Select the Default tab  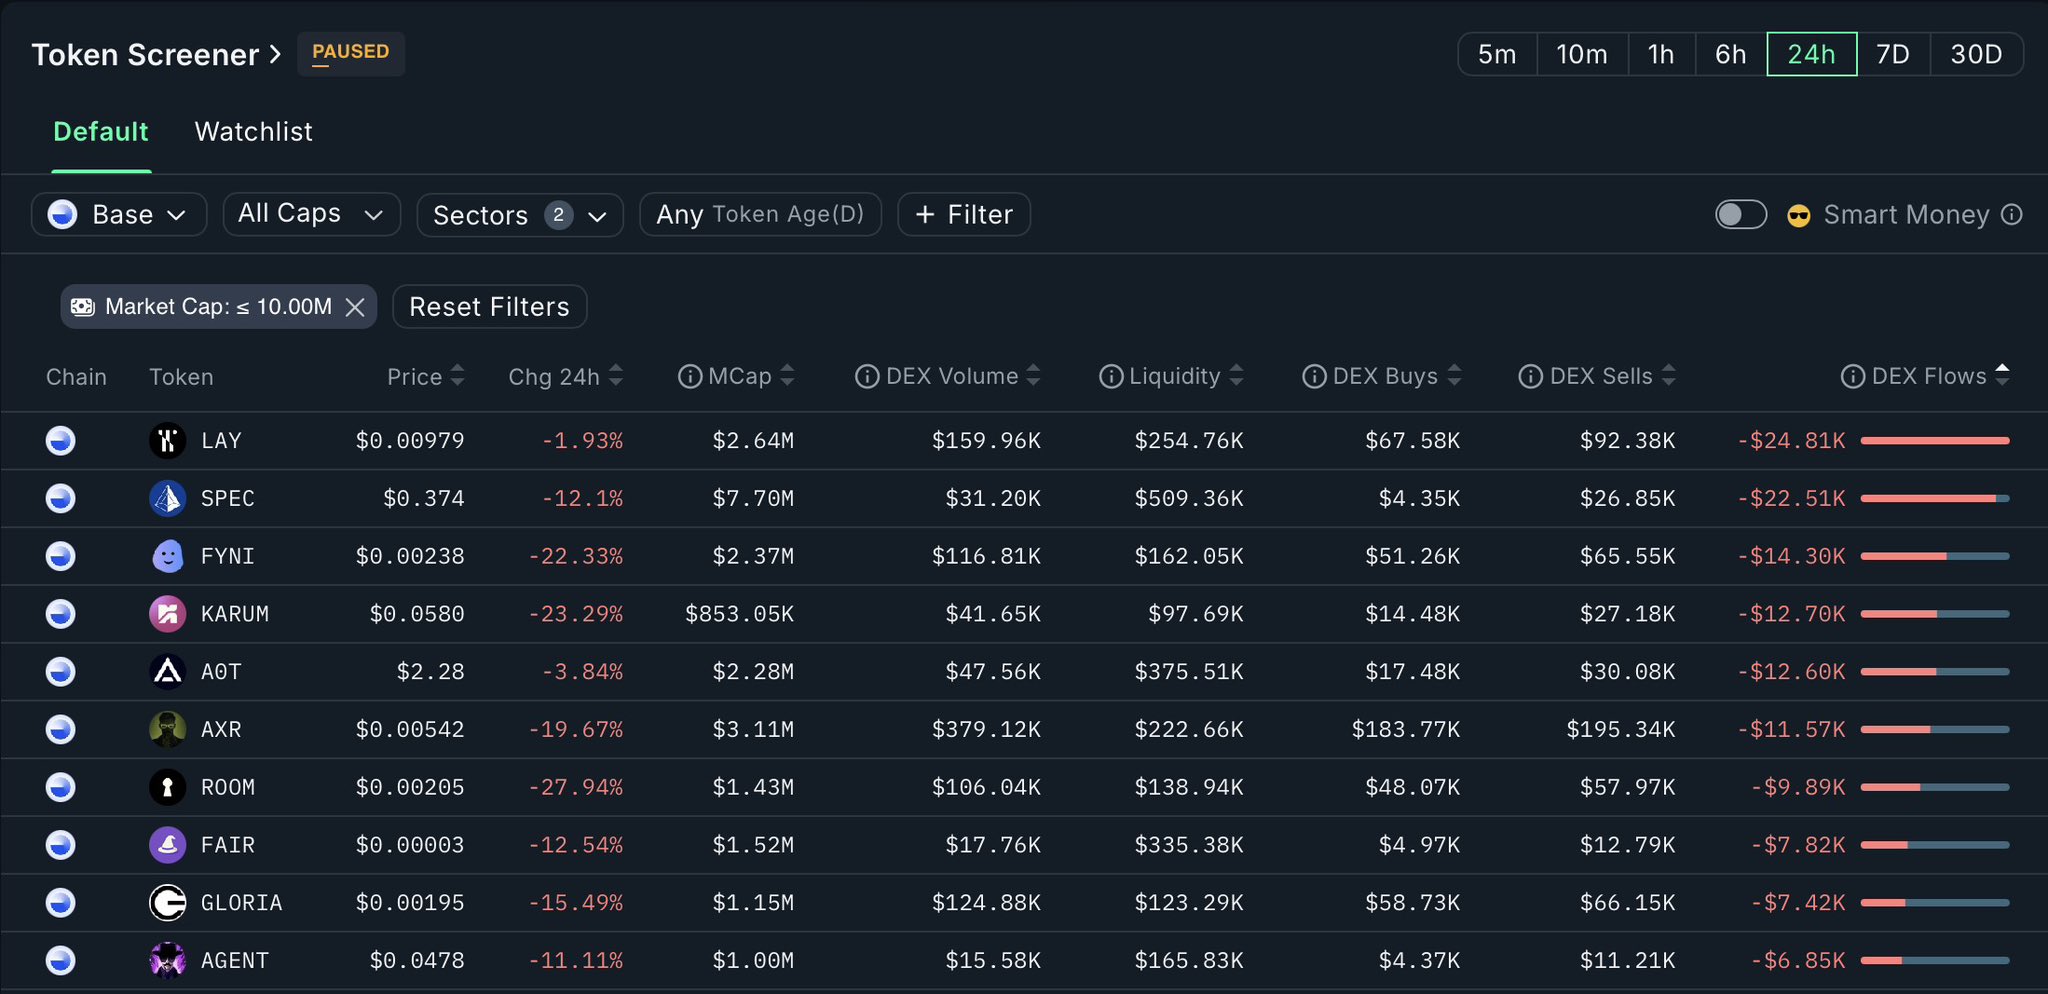pos(100,132)
